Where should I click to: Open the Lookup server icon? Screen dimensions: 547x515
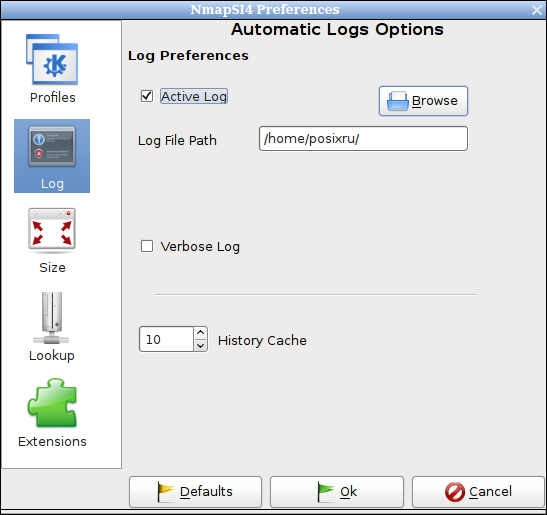click(52, 317)
